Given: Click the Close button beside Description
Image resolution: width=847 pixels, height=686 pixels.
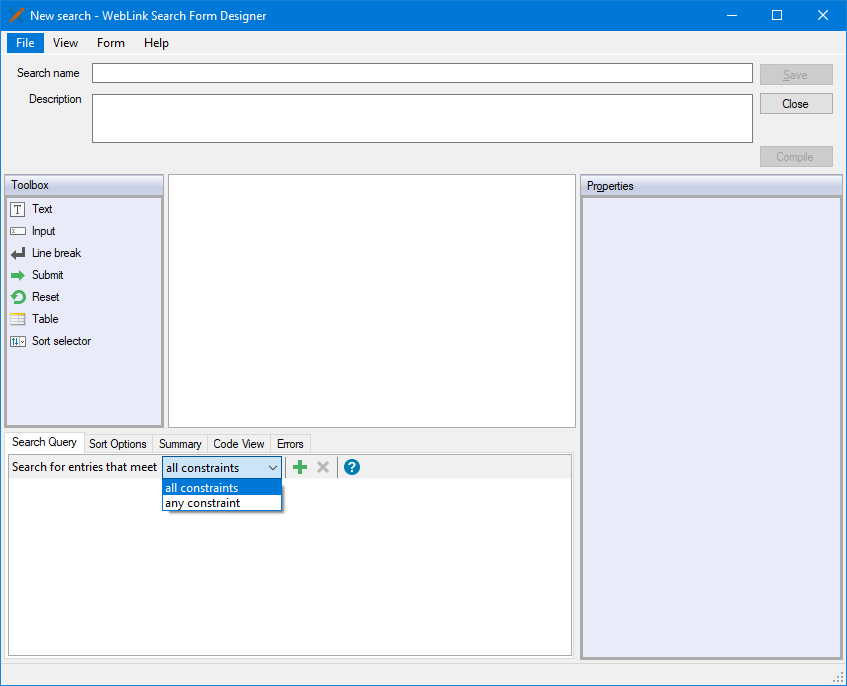Looking at the screenshot, I should tap(796, 104).
